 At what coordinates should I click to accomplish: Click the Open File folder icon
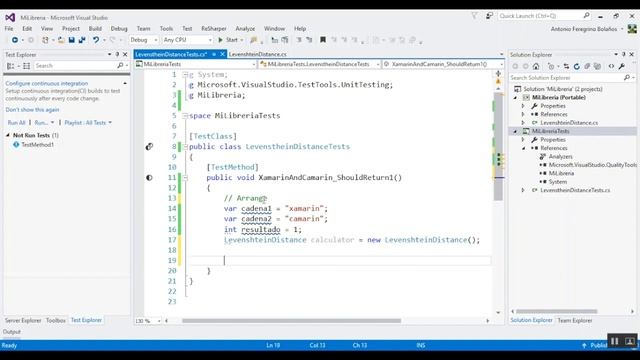[61, 40]
